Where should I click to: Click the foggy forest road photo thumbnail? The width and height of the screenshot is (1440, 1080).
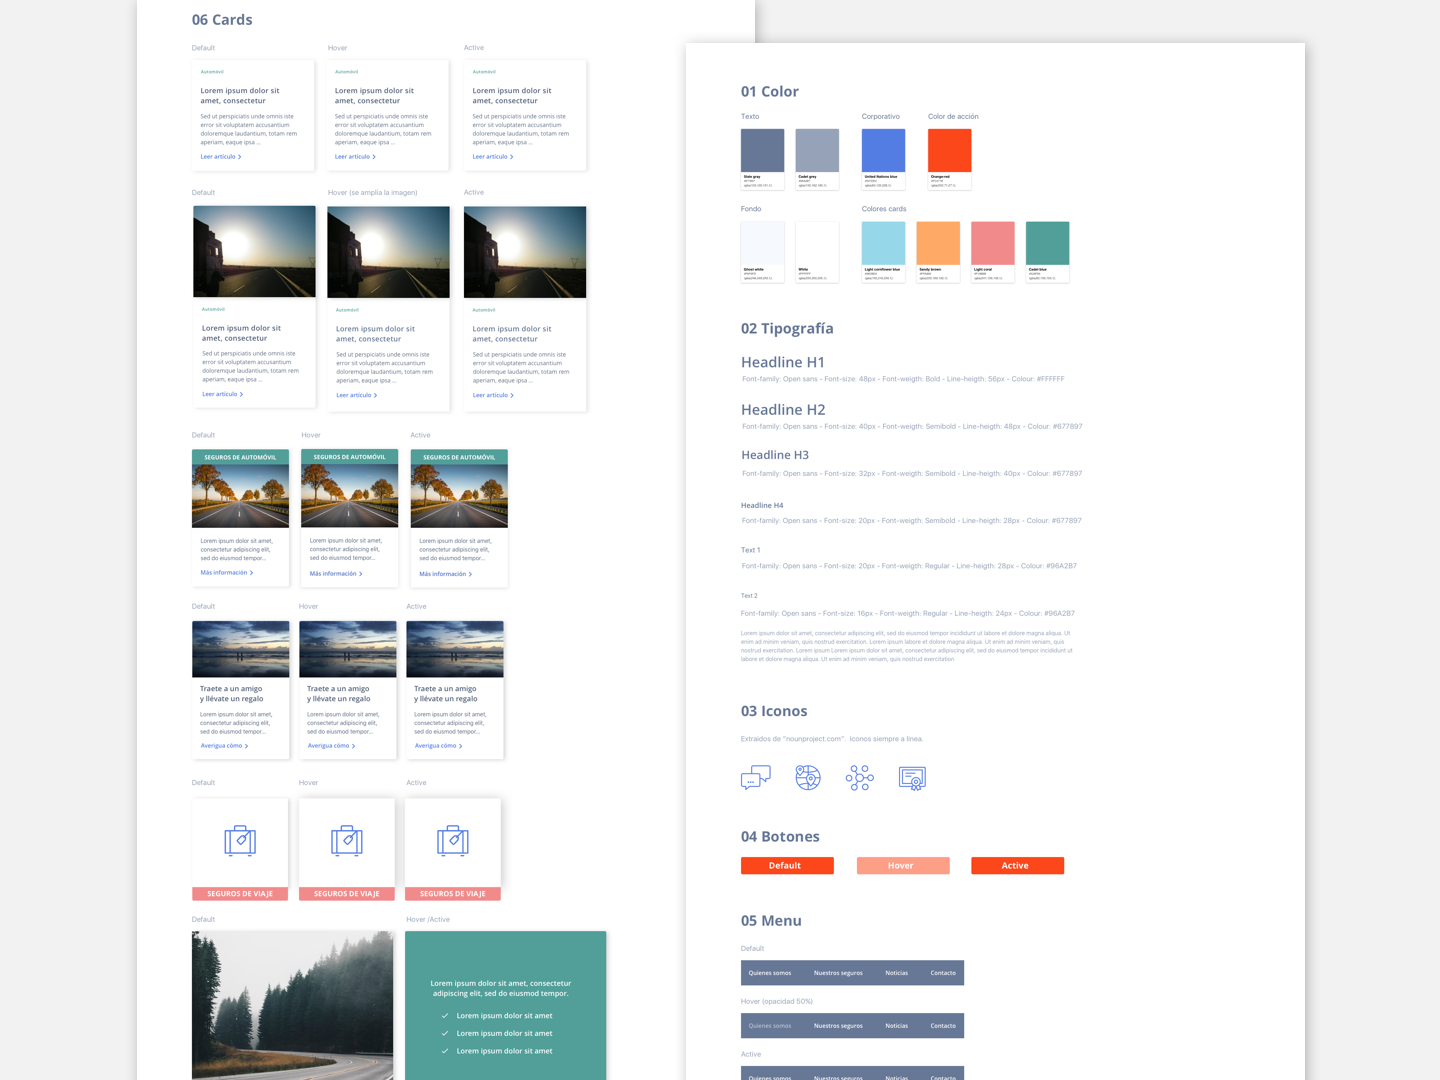coord(292,1005)
